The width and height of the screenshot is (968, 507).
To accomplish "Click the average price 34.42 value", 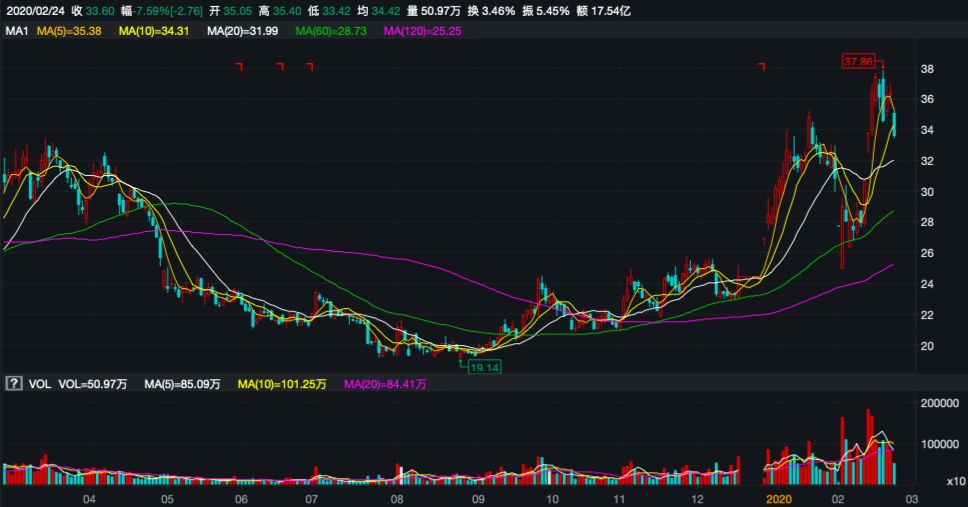I will point(386,11).
